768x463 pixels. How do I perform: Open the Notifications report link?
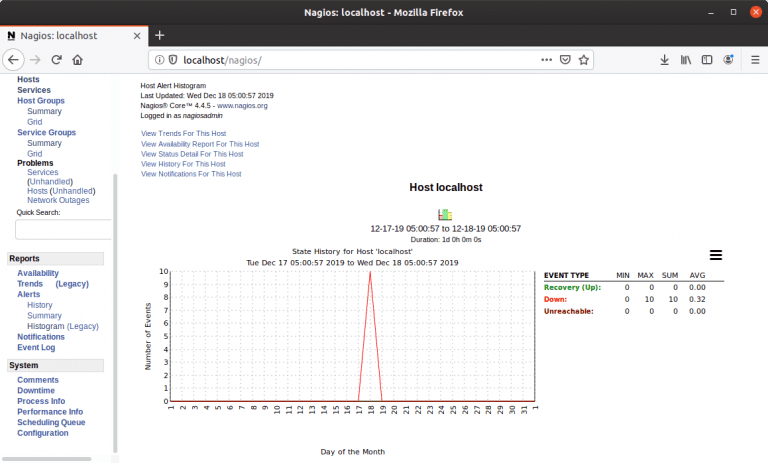pyautogui.click(x=41, y=337)
